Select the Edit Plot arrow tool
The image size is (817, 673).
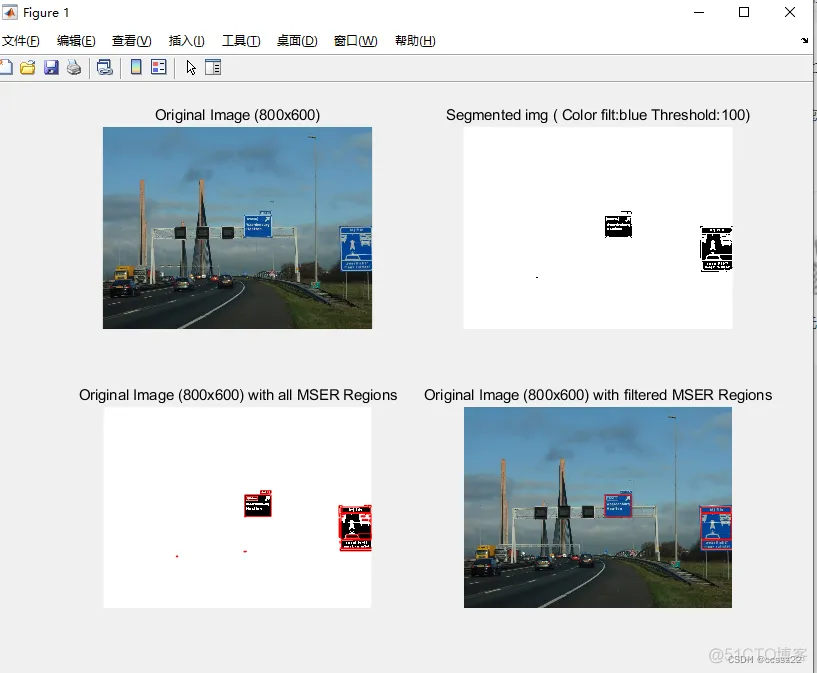pos(191,67)
